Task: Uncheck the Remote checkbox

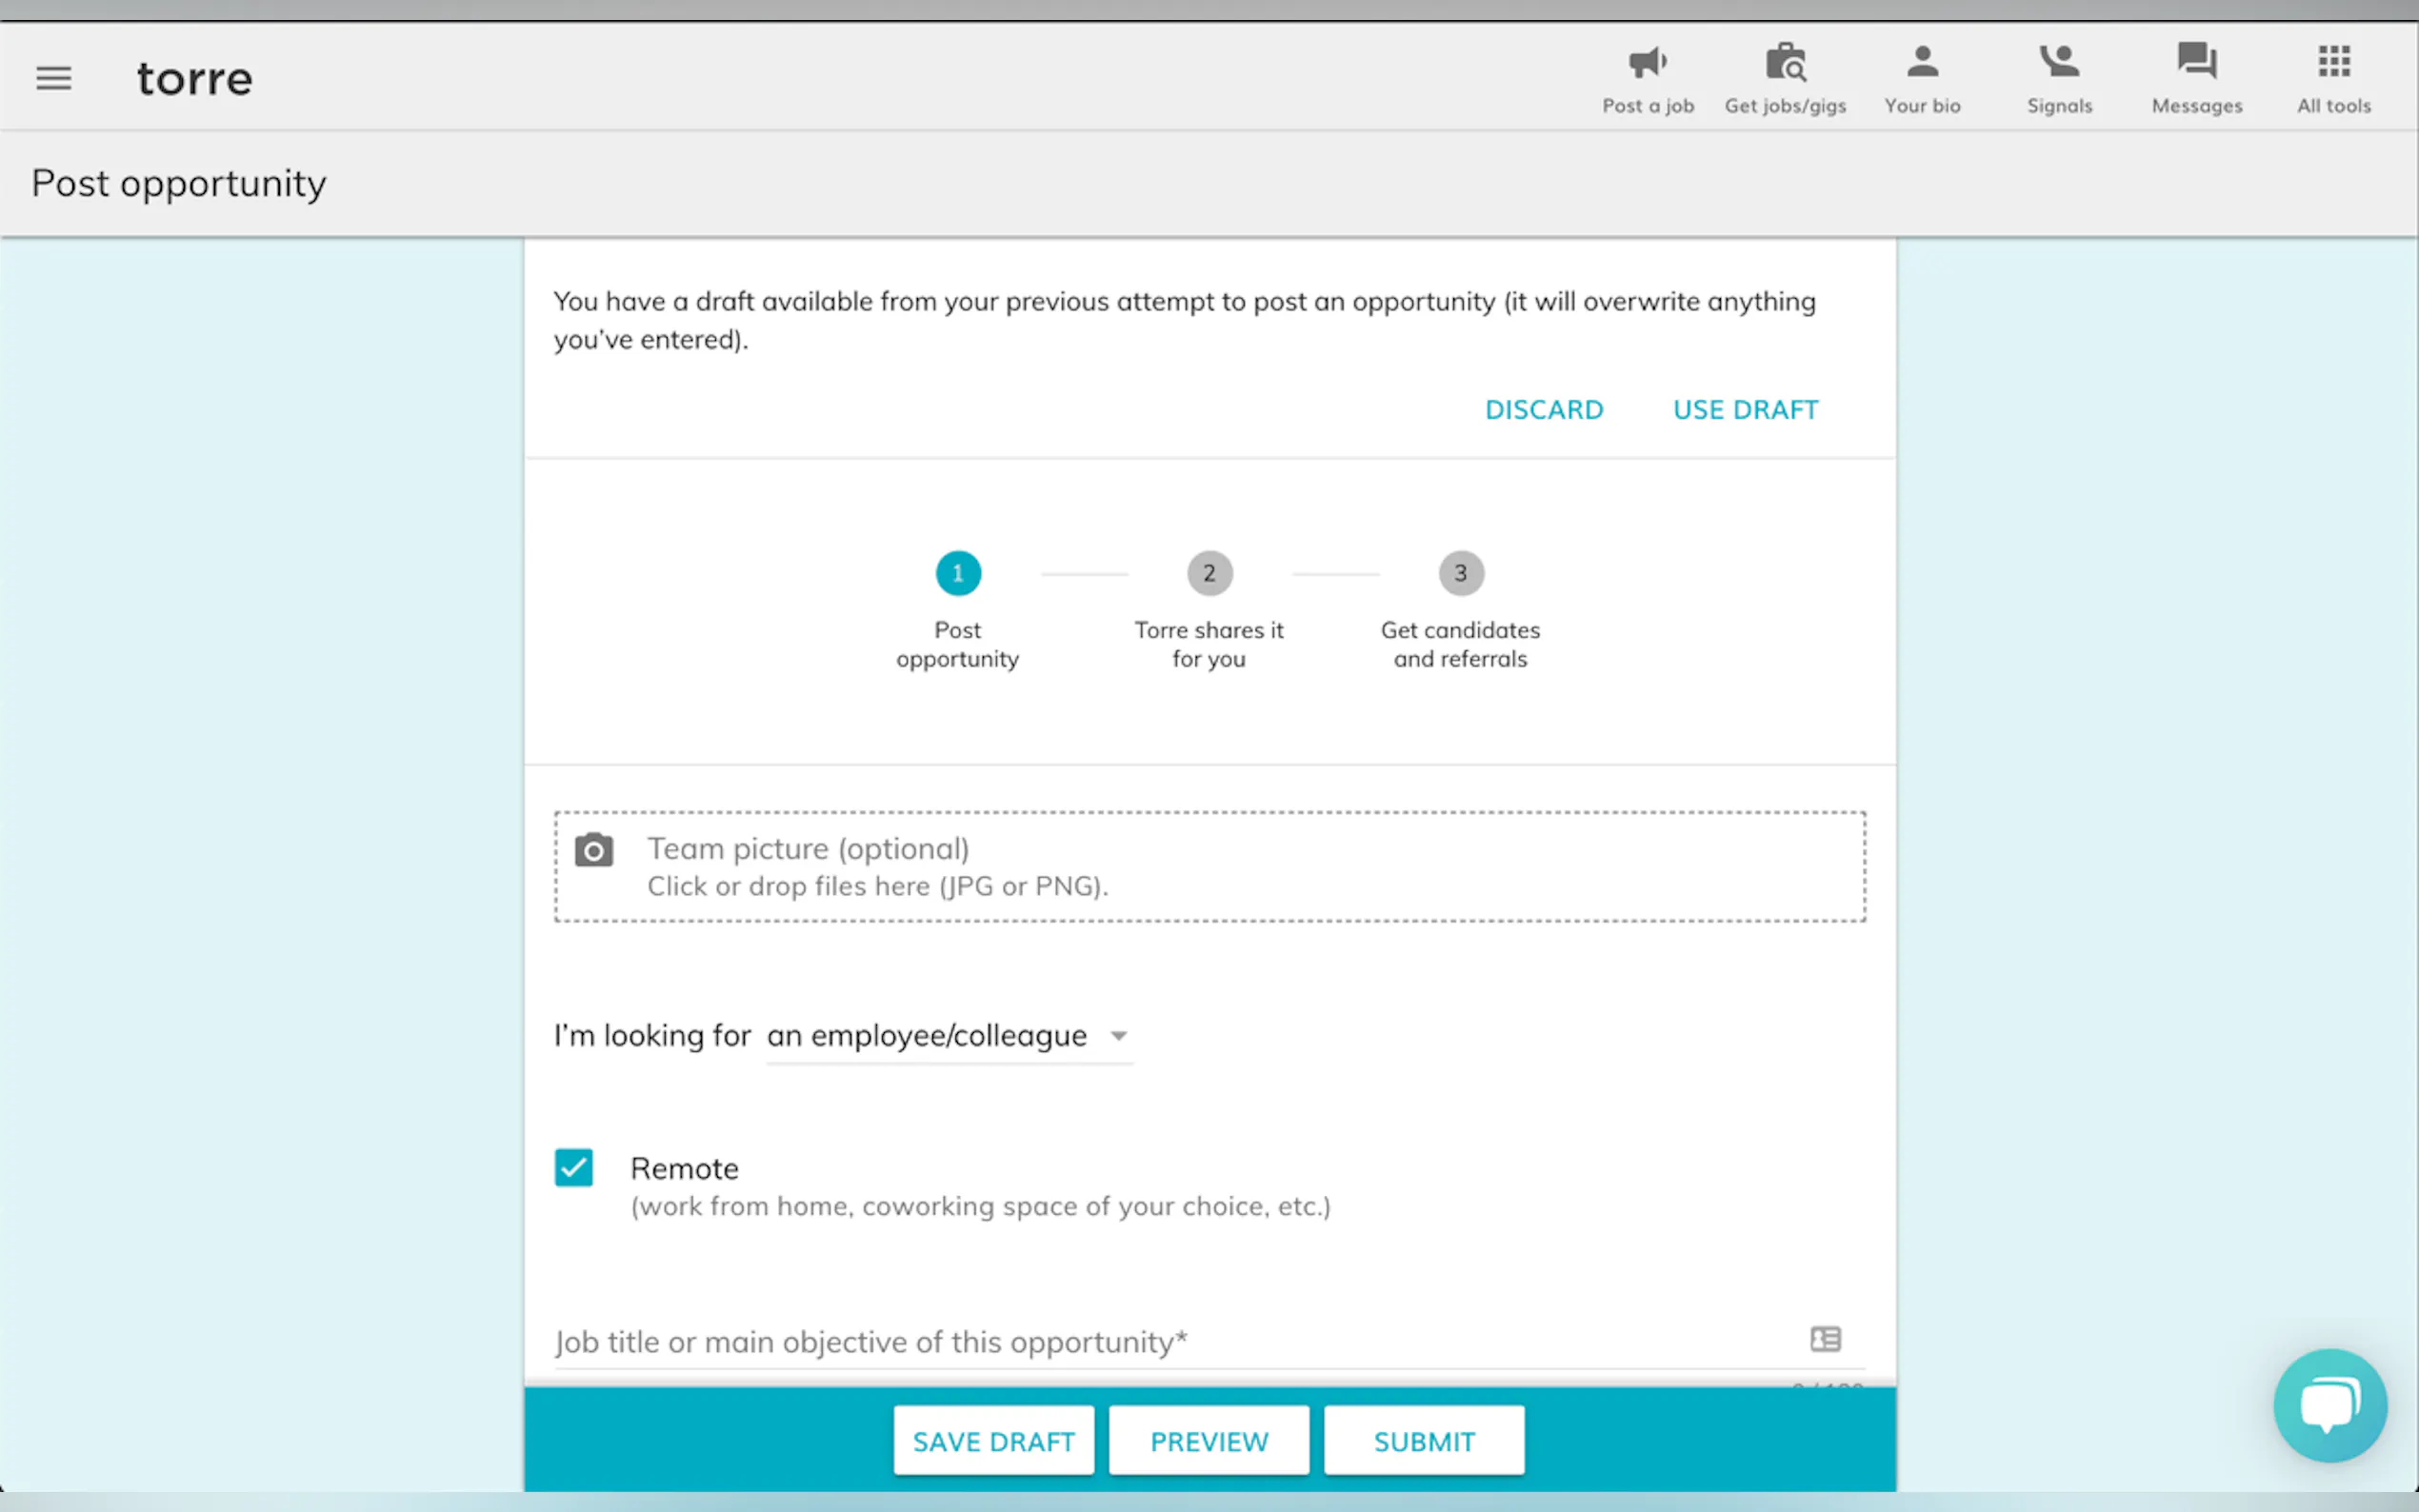Action: click(574, 1167)
